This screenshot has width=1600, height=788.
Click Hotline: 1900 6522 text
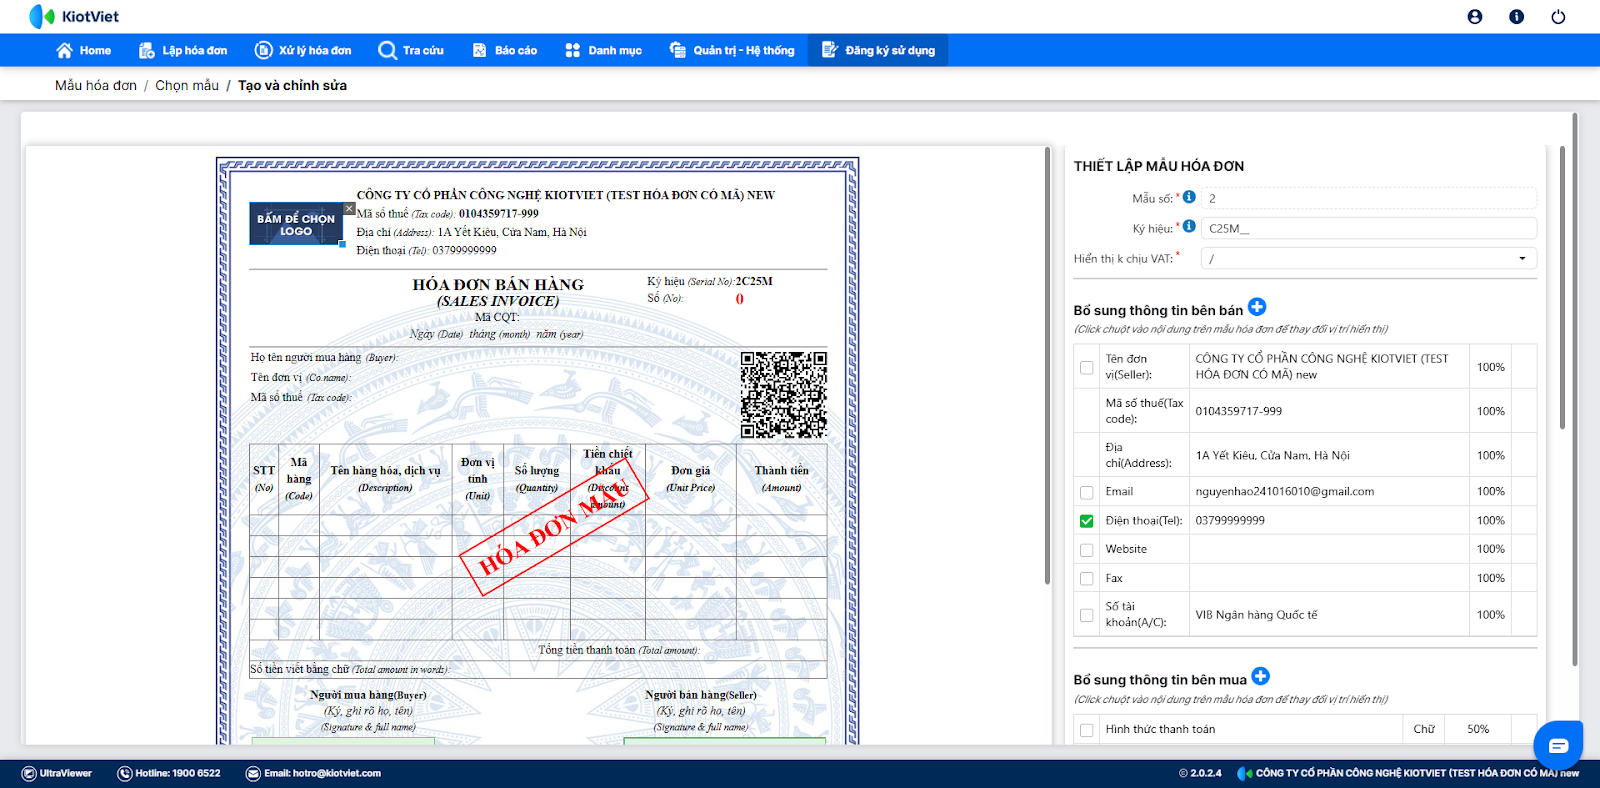(178, 773)
